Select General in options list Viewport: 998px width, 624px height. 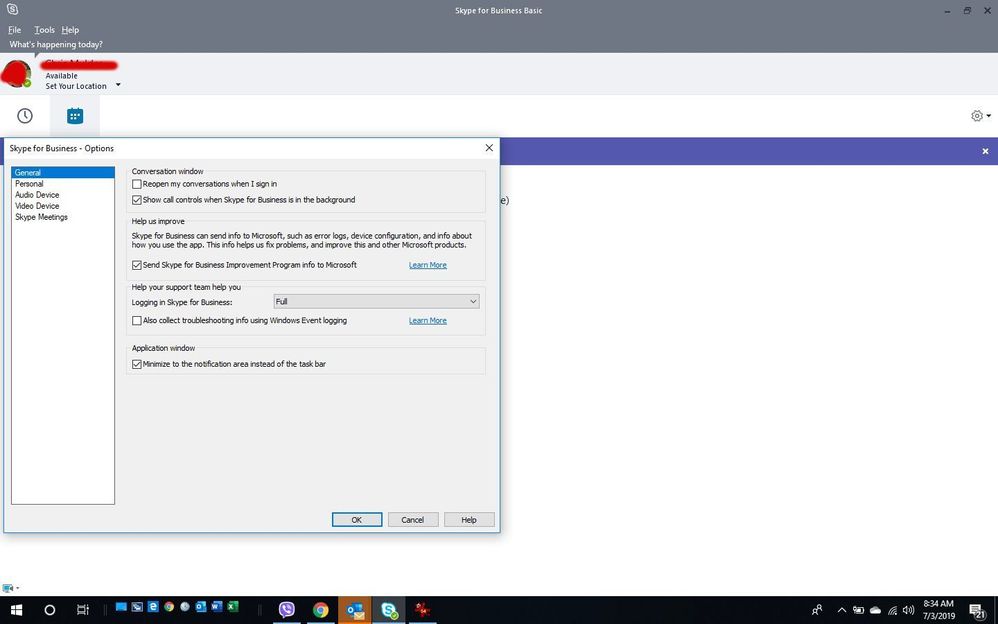(63, 173)
